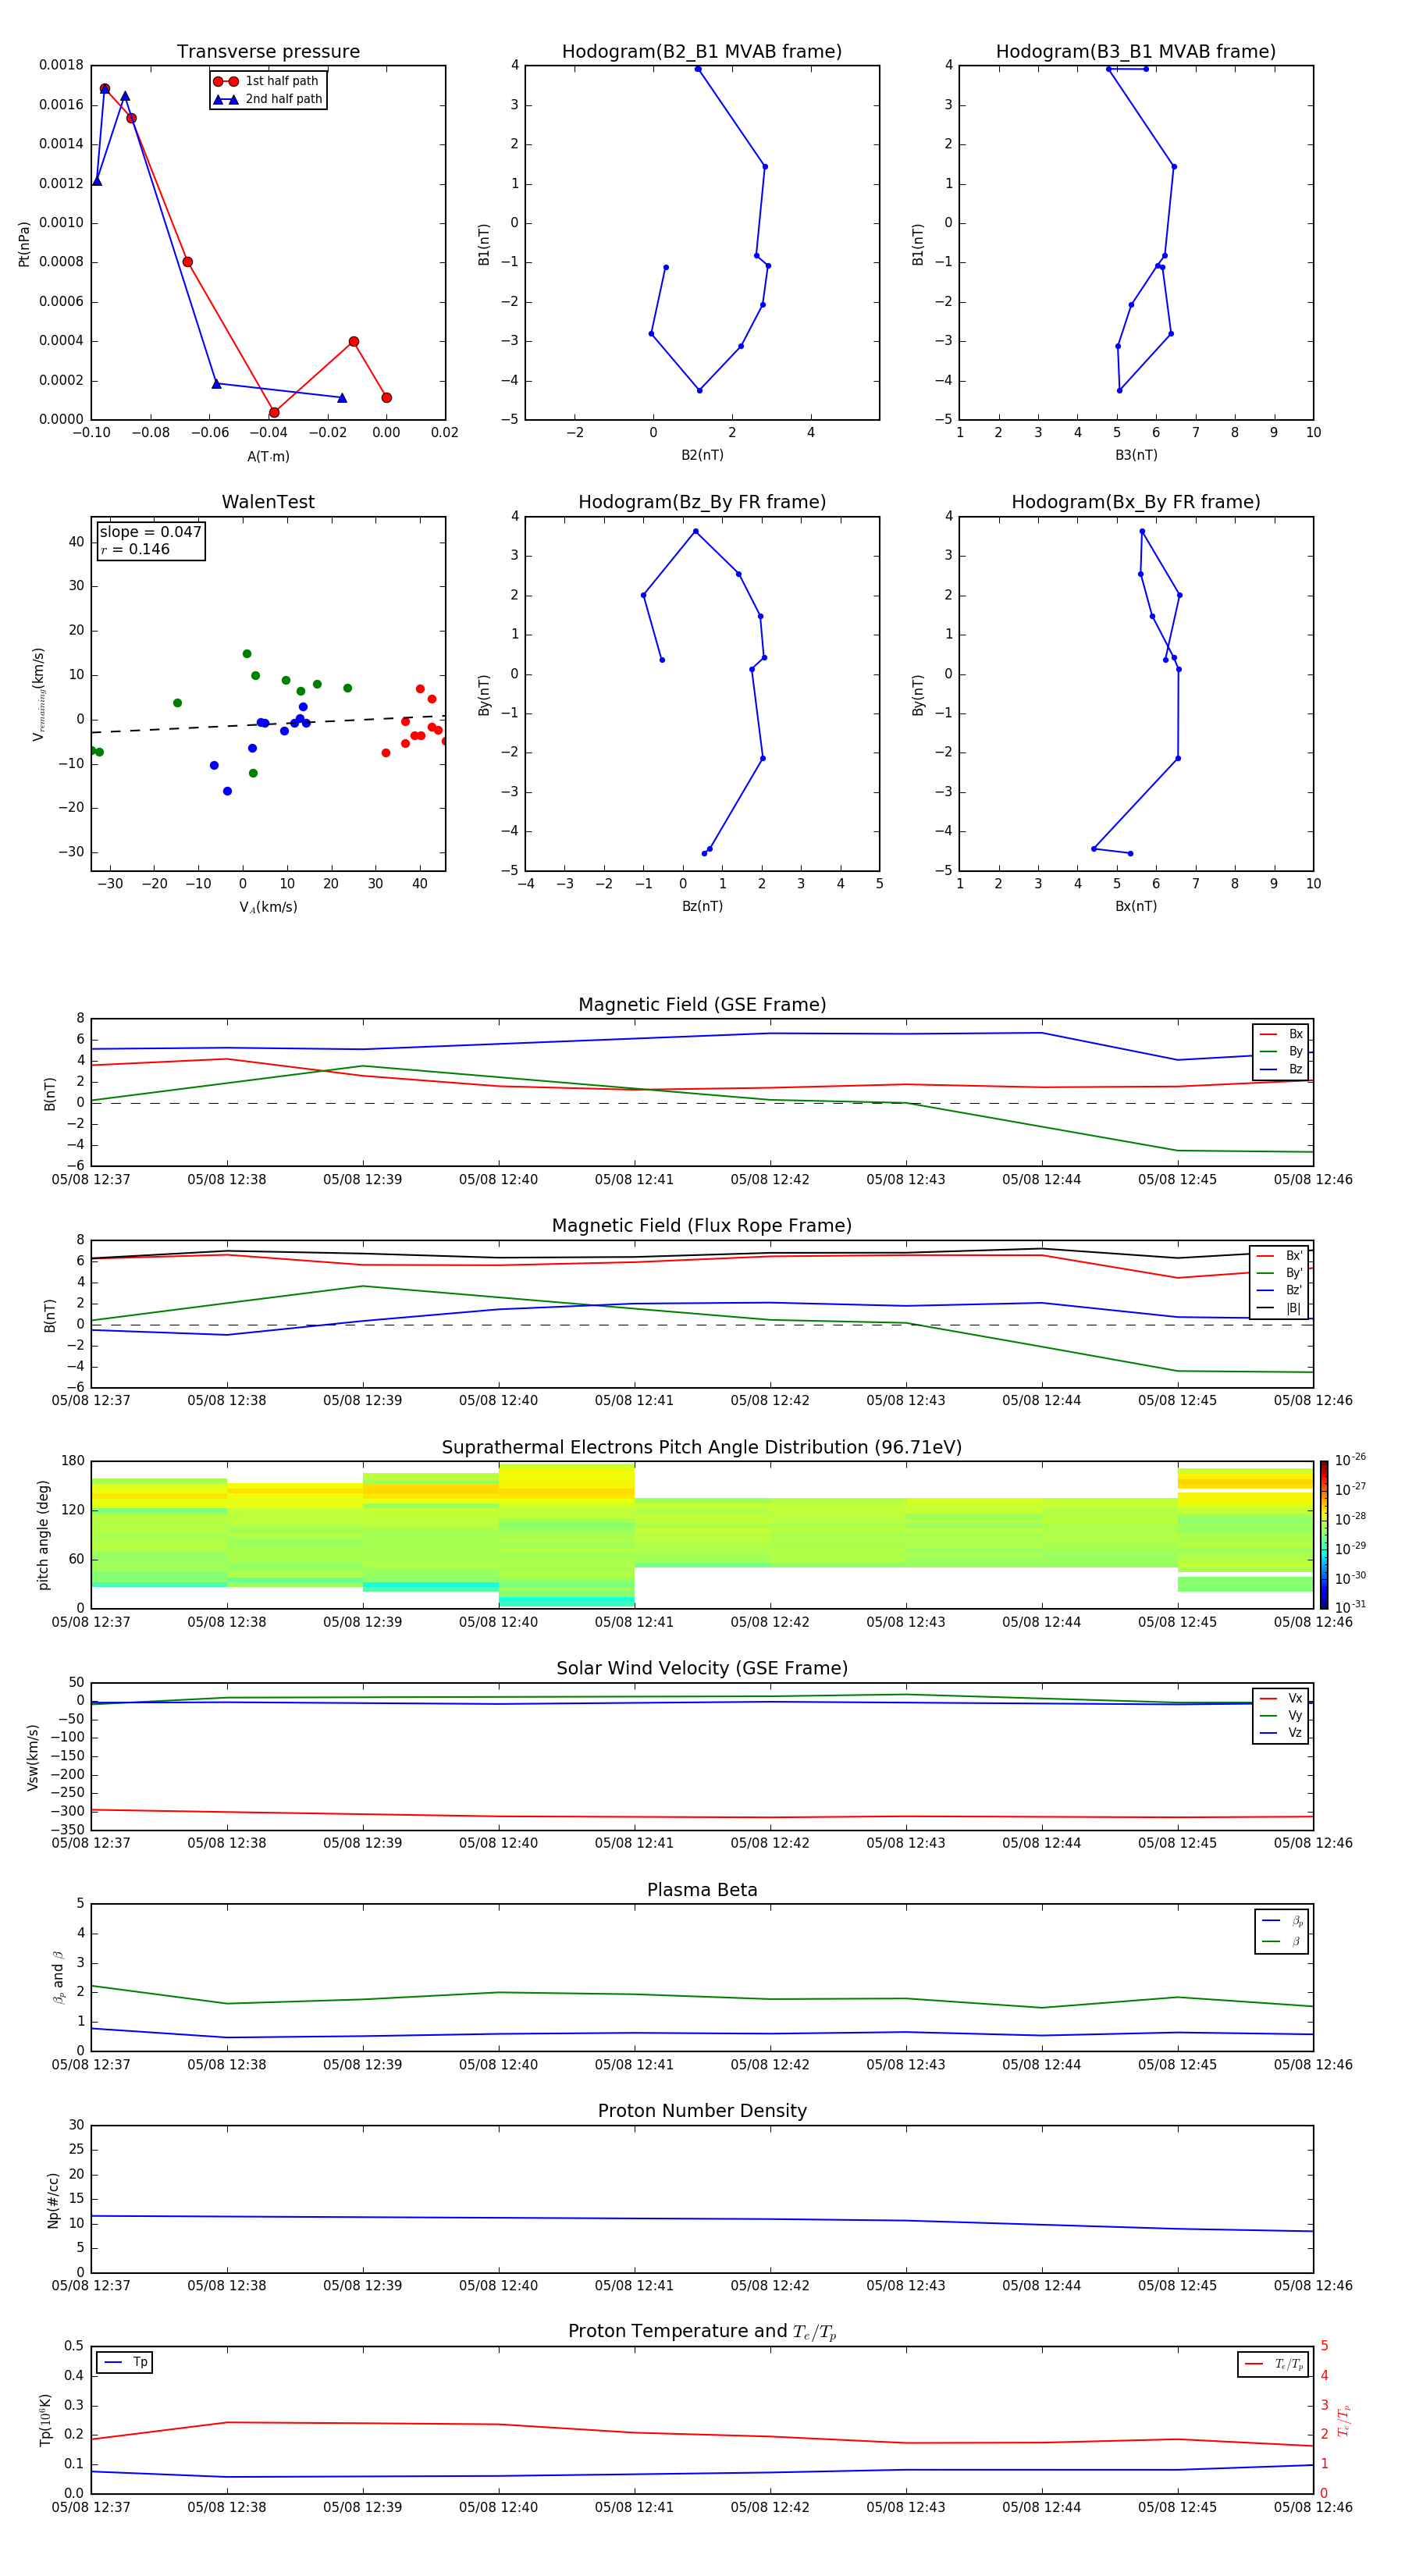Select 'βp' in the Plasma Beta legend
Image resolution: width=1405 pixels, height=2576 pixels.
click(1282, 1921)
